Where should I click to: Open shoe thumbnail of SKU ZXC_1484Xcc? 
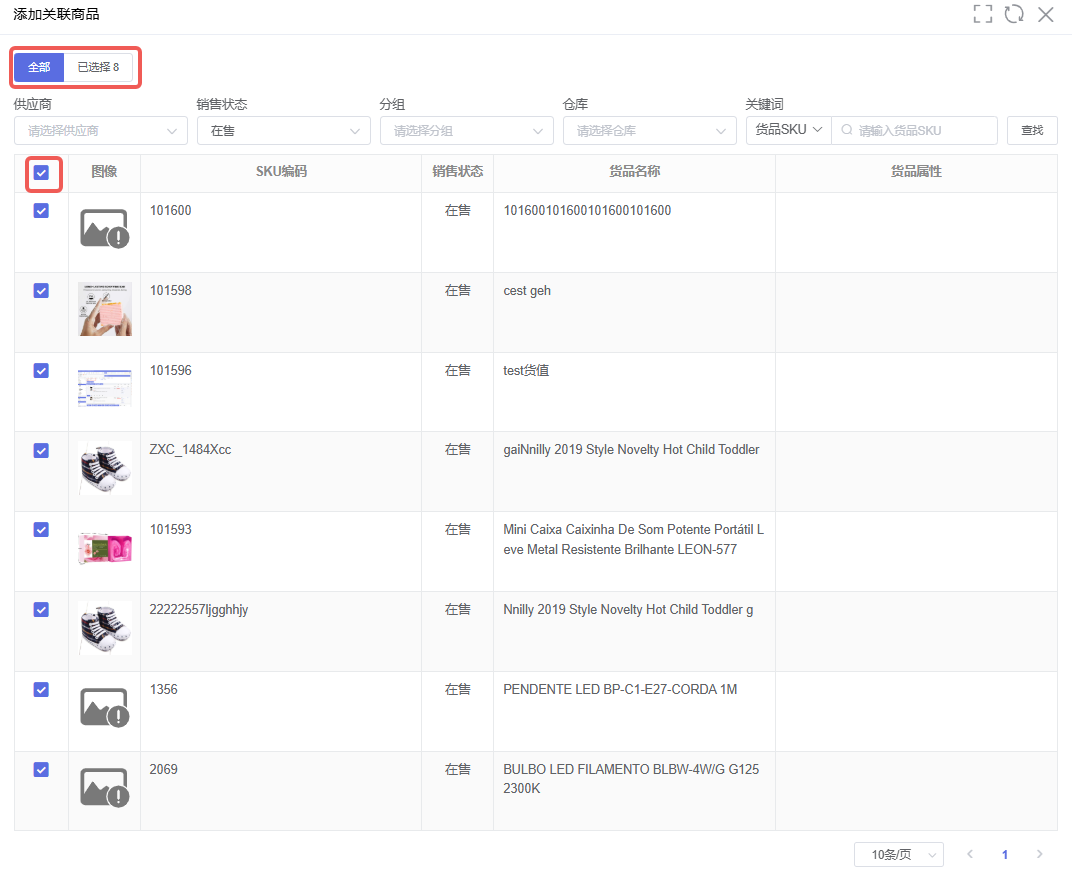pyautogui.click(x=105, y=468)
